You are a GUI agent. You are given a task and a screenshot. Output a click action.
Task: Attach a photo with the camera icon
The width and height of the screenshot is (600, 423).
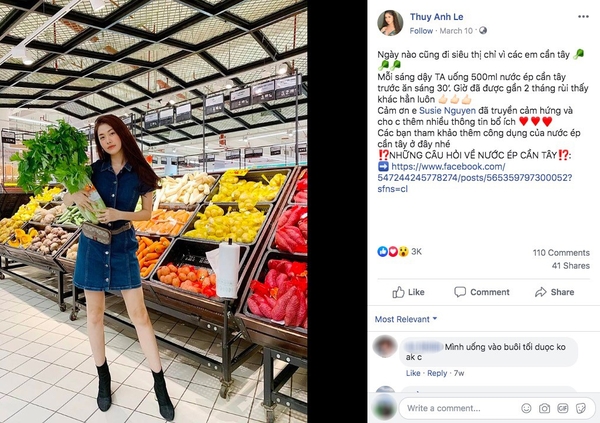tap(544, 408)
